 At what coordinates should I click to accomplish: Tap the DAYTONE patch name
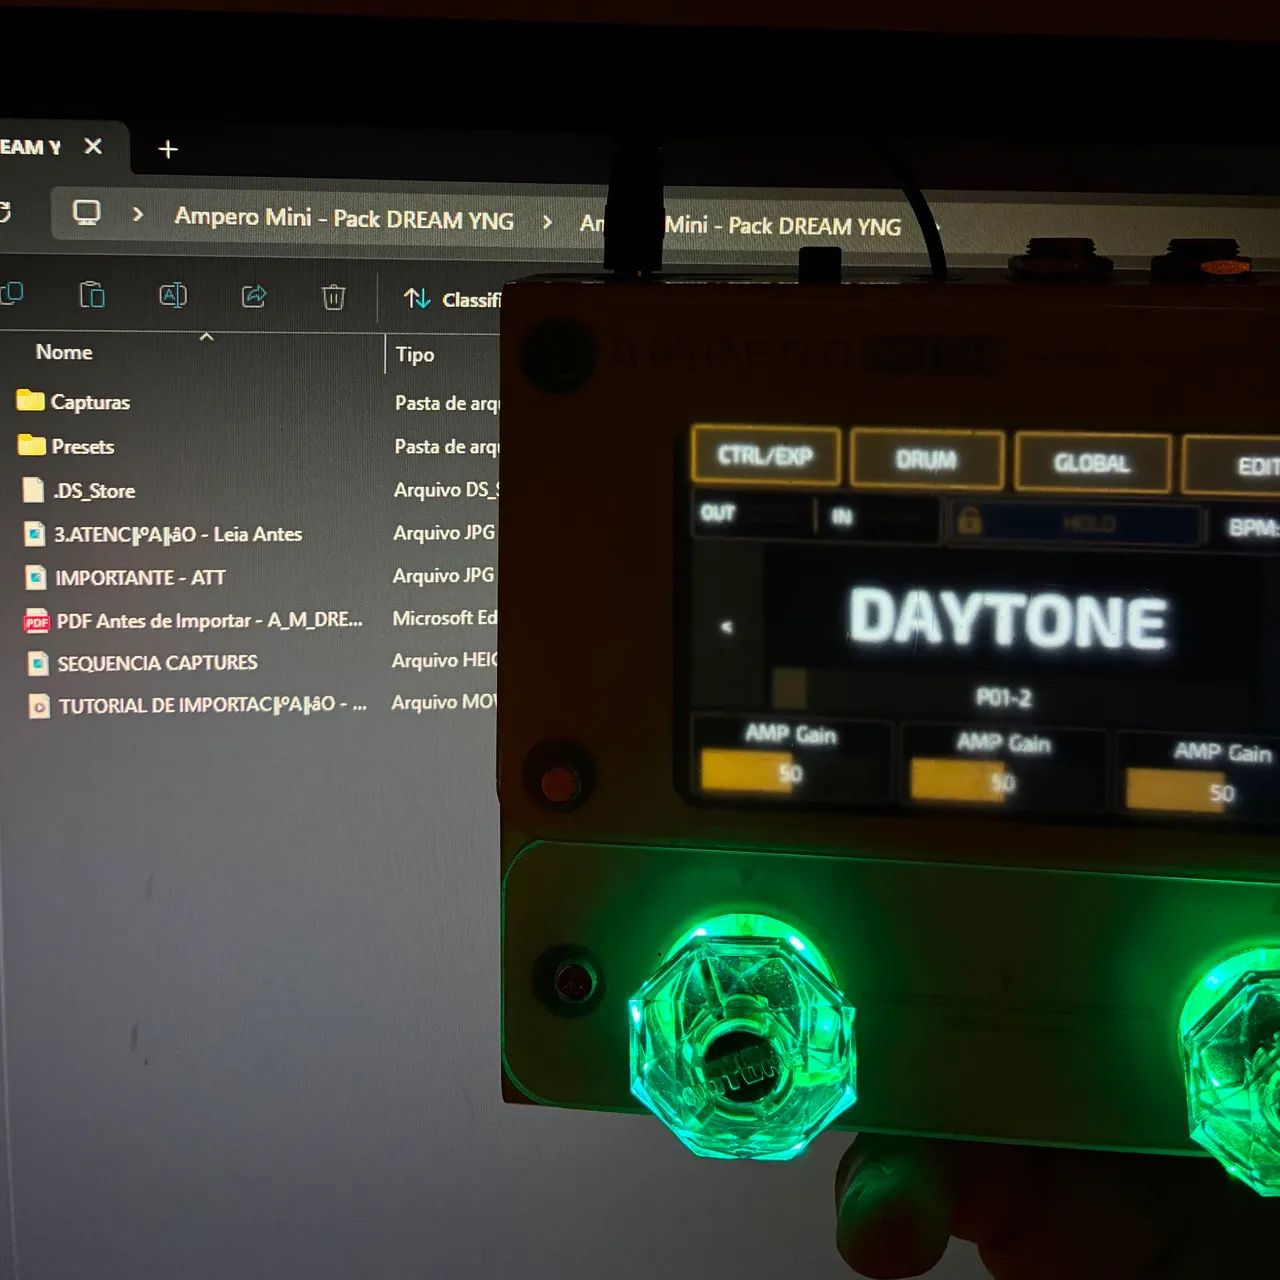point(1008,617)
